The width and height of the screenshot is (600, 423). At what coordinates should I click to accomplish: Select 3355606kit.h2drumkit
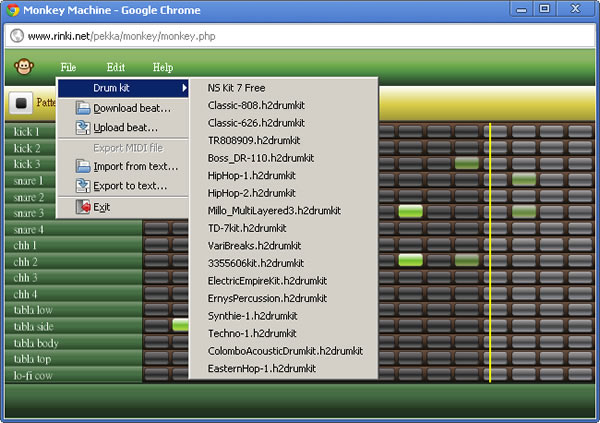[x=284, y=263]
